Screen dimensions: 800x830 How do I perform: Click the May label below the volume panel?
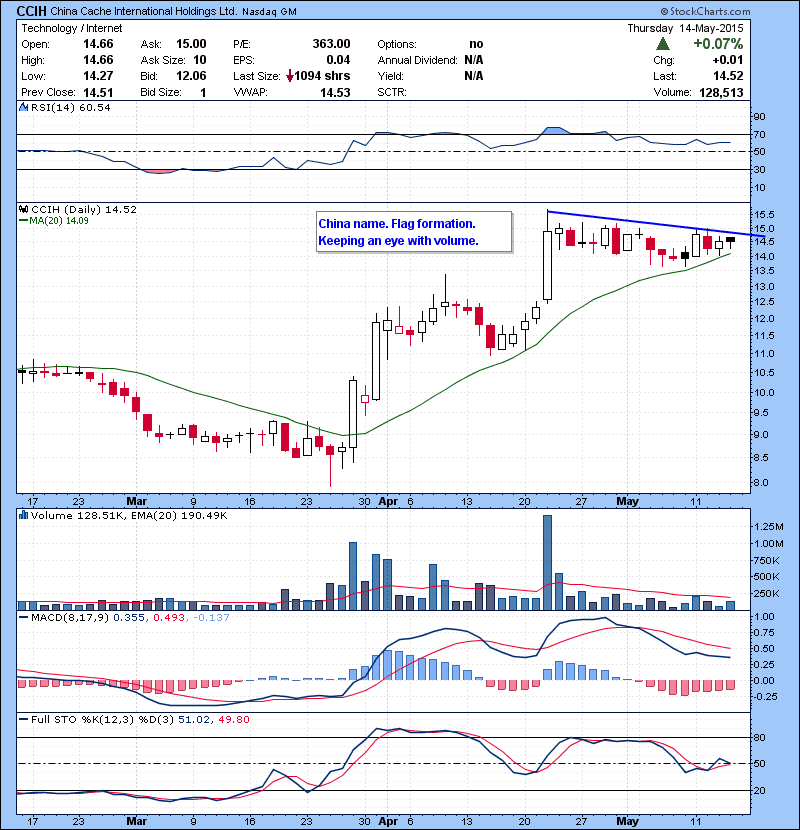tap(627, 500)
